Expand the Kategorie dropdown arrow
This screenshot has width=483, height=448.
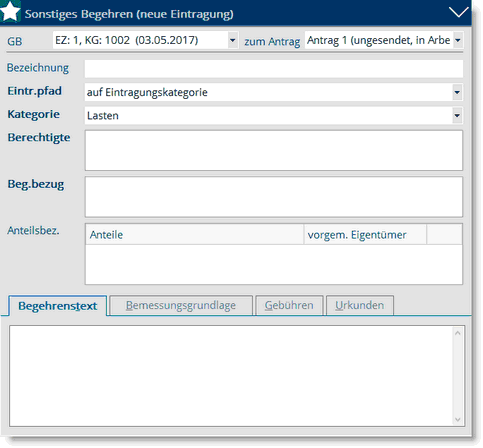point(457,115)
